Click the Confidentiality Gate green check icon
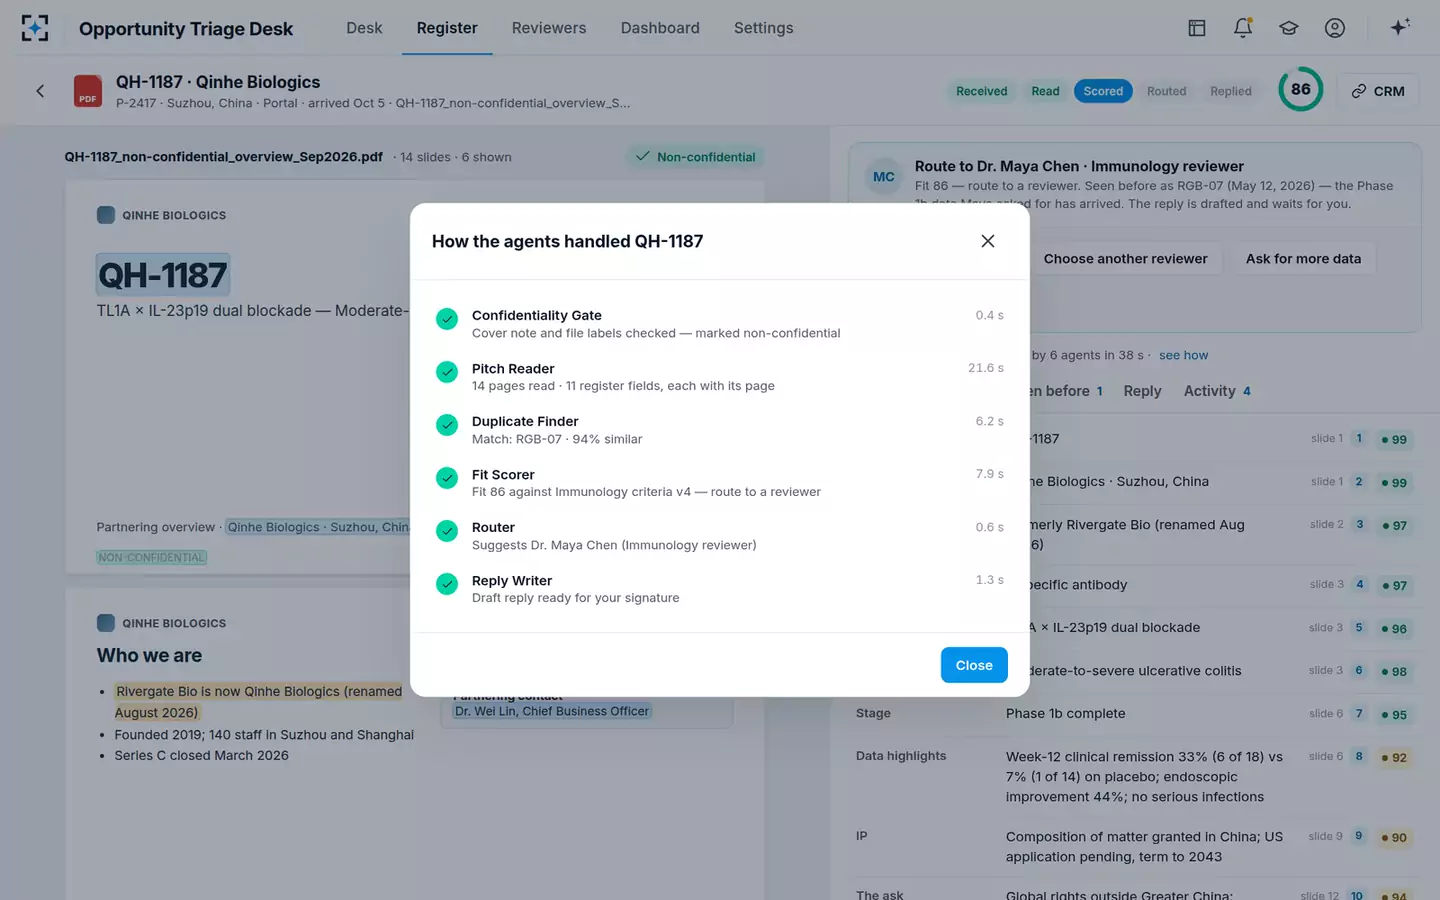The image size is (1440, 900). pyautogui.click(x=447, y=319)
